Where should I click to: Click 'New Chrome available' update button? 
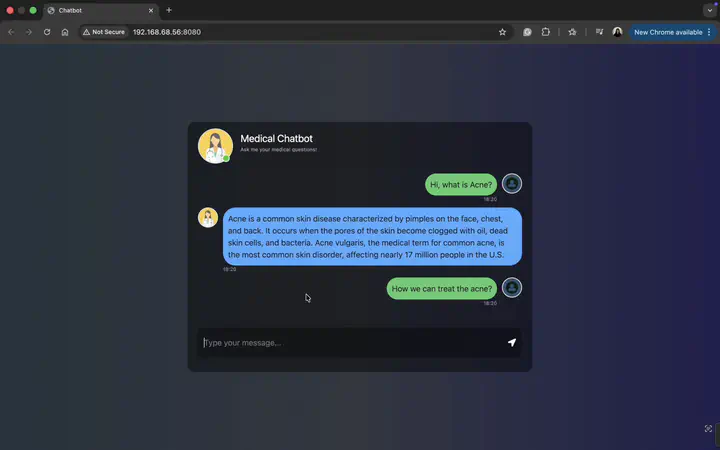(668, 32)
